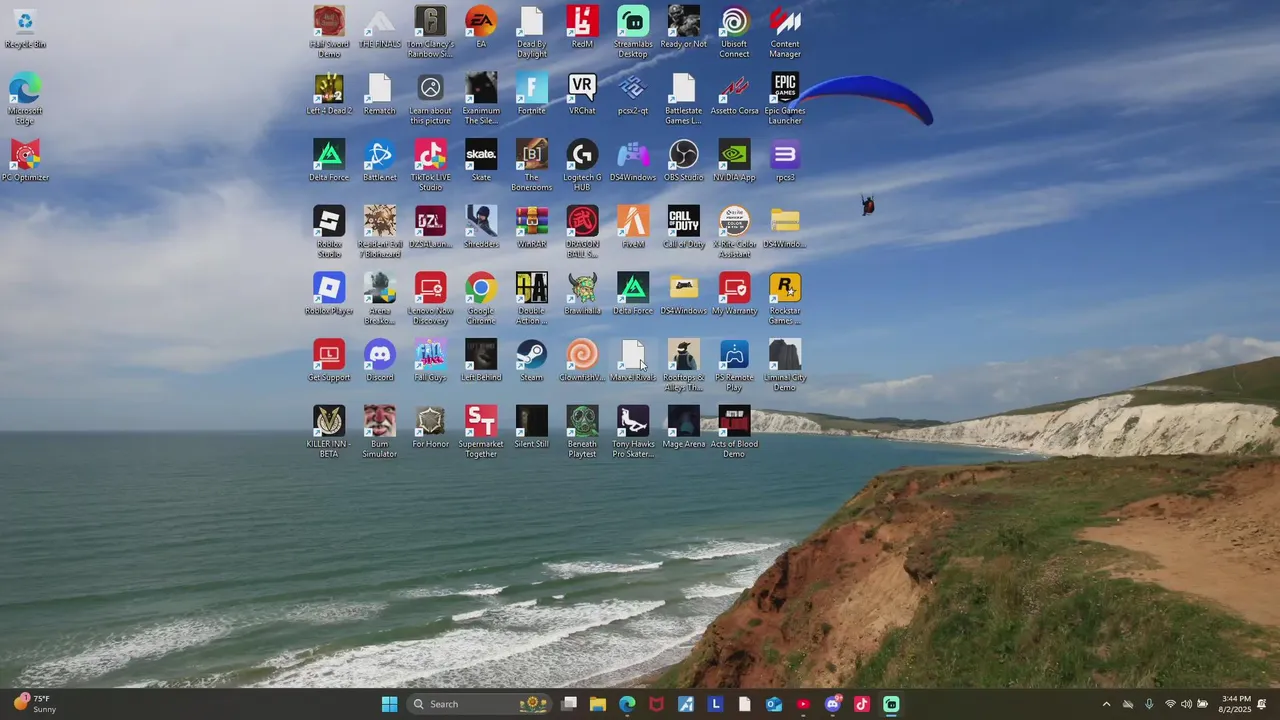This screenshot has width=1280, height=720.
Task: Select Tony Hawks Pro Skater shortcut
Action: click(x=633, y=432)
